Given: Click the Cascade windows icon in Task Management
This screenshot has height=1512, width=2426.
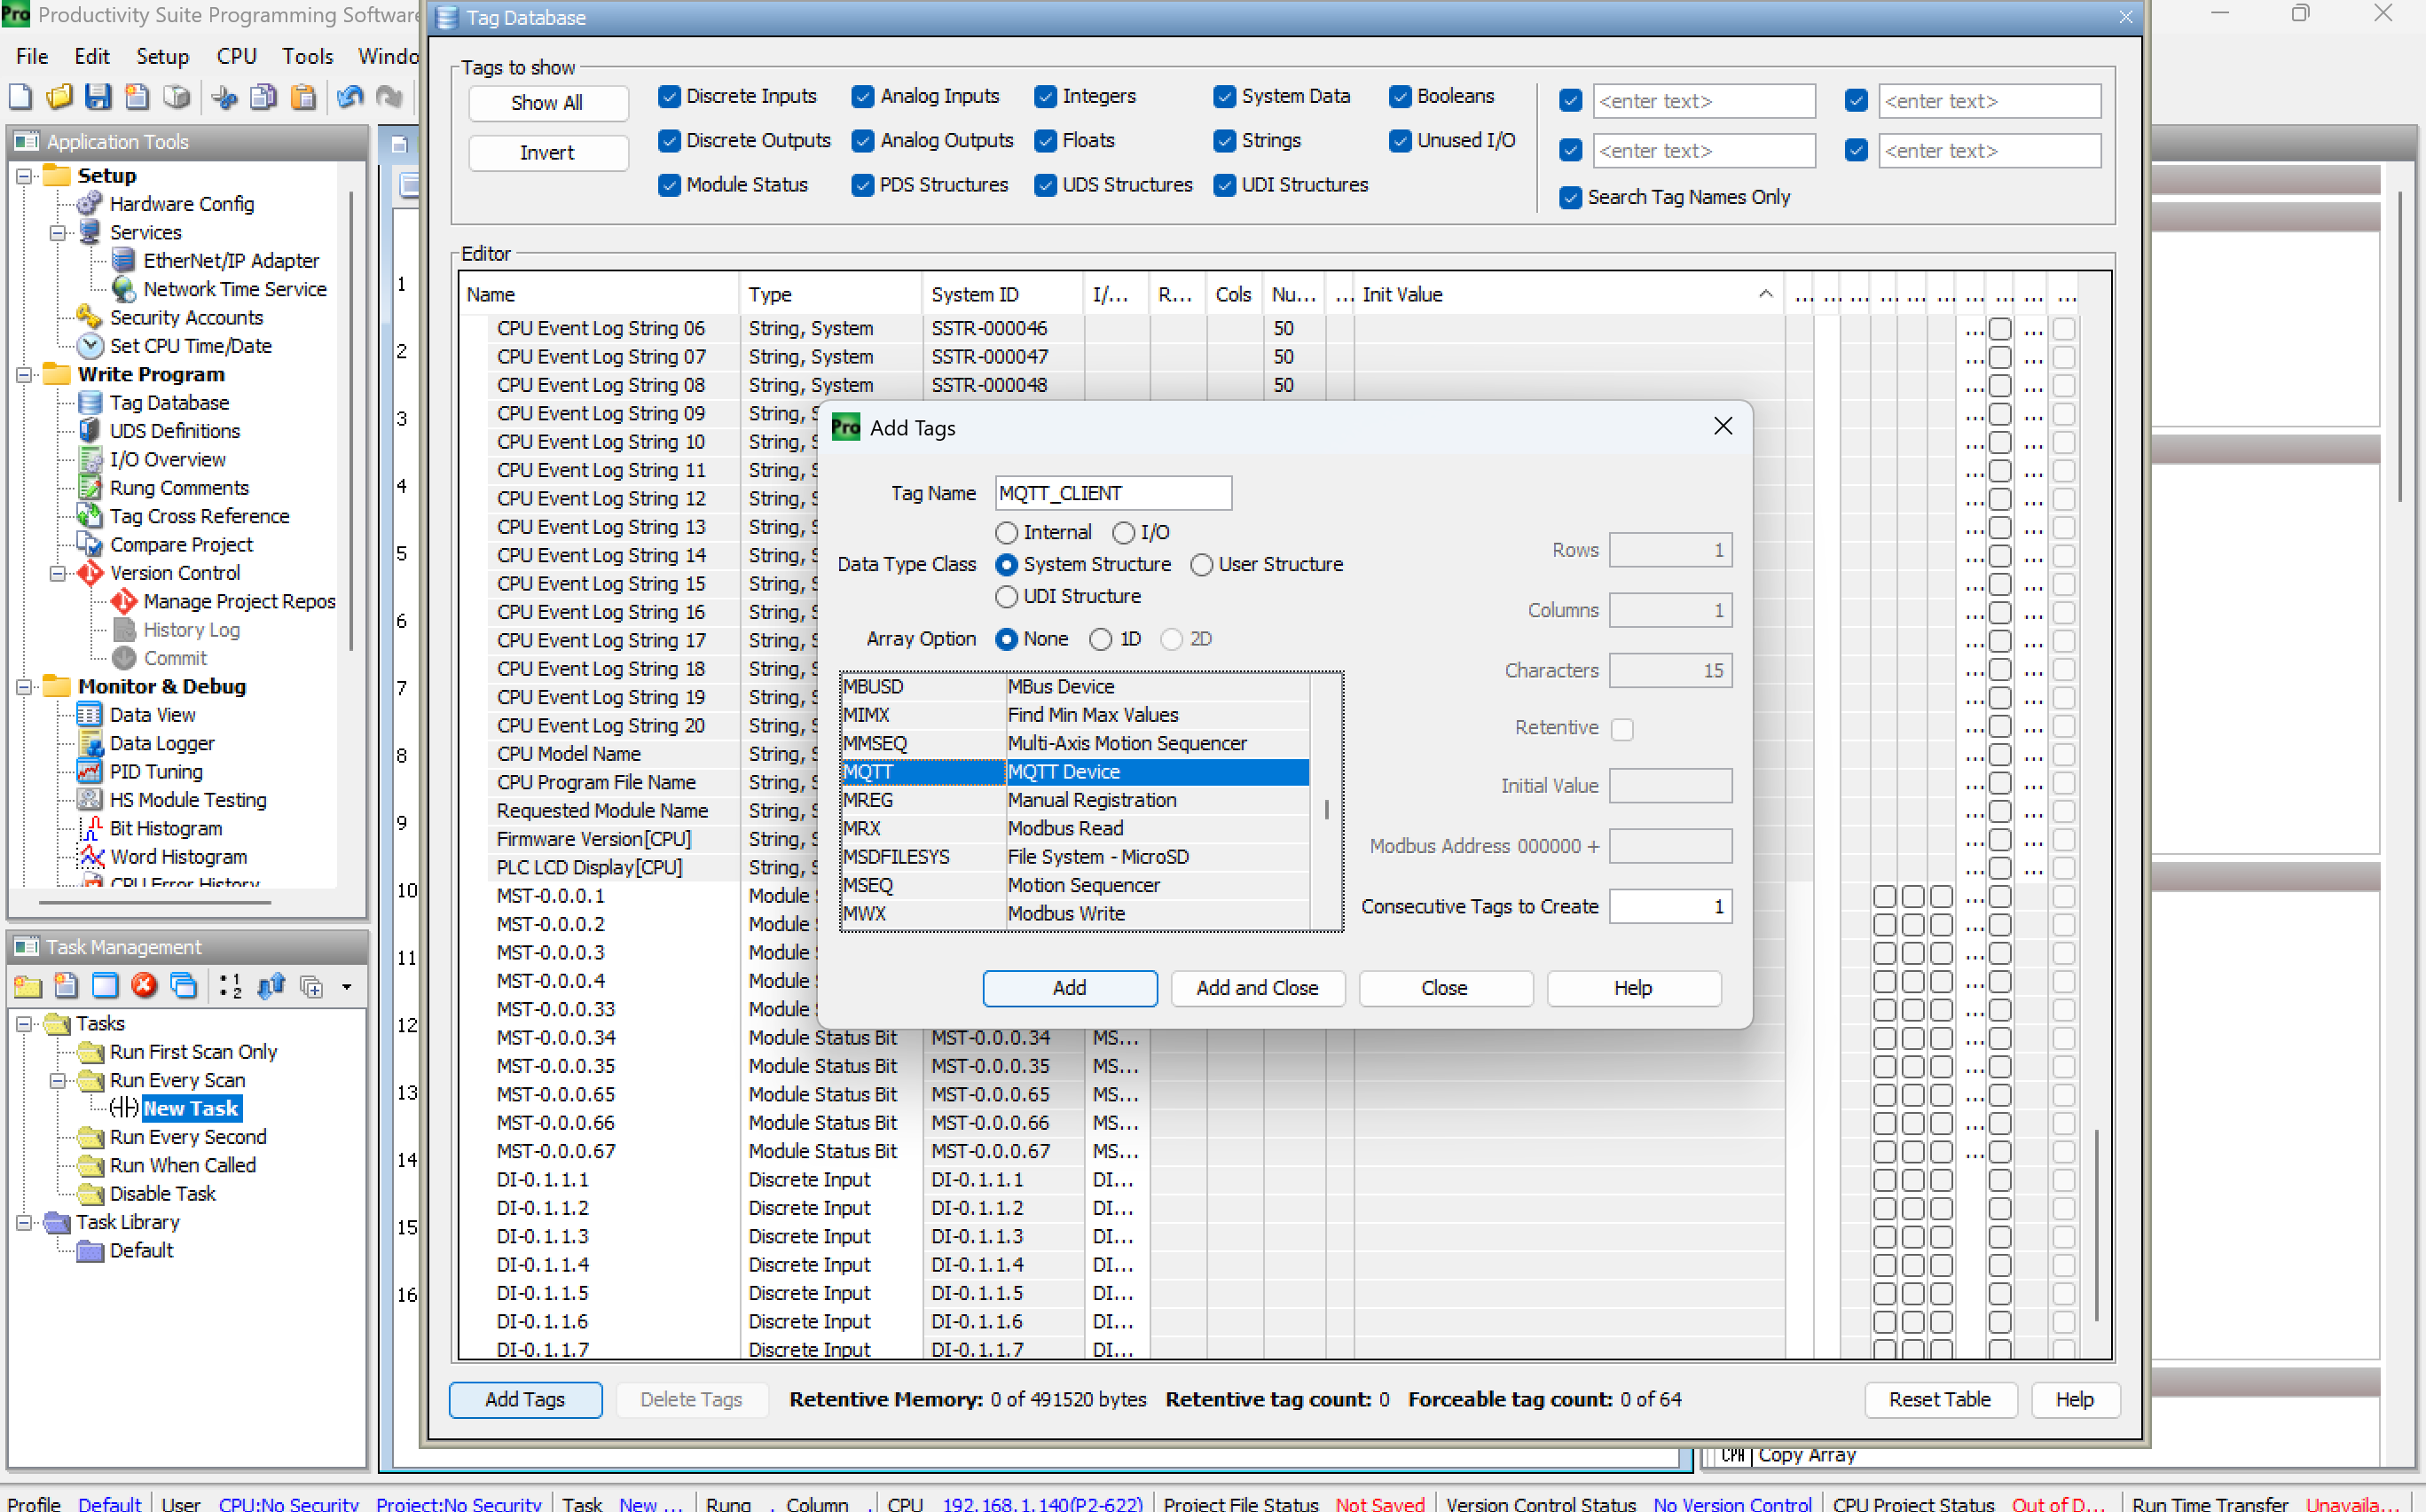Looking at the screenshot, I should click(x=183, y=986).
